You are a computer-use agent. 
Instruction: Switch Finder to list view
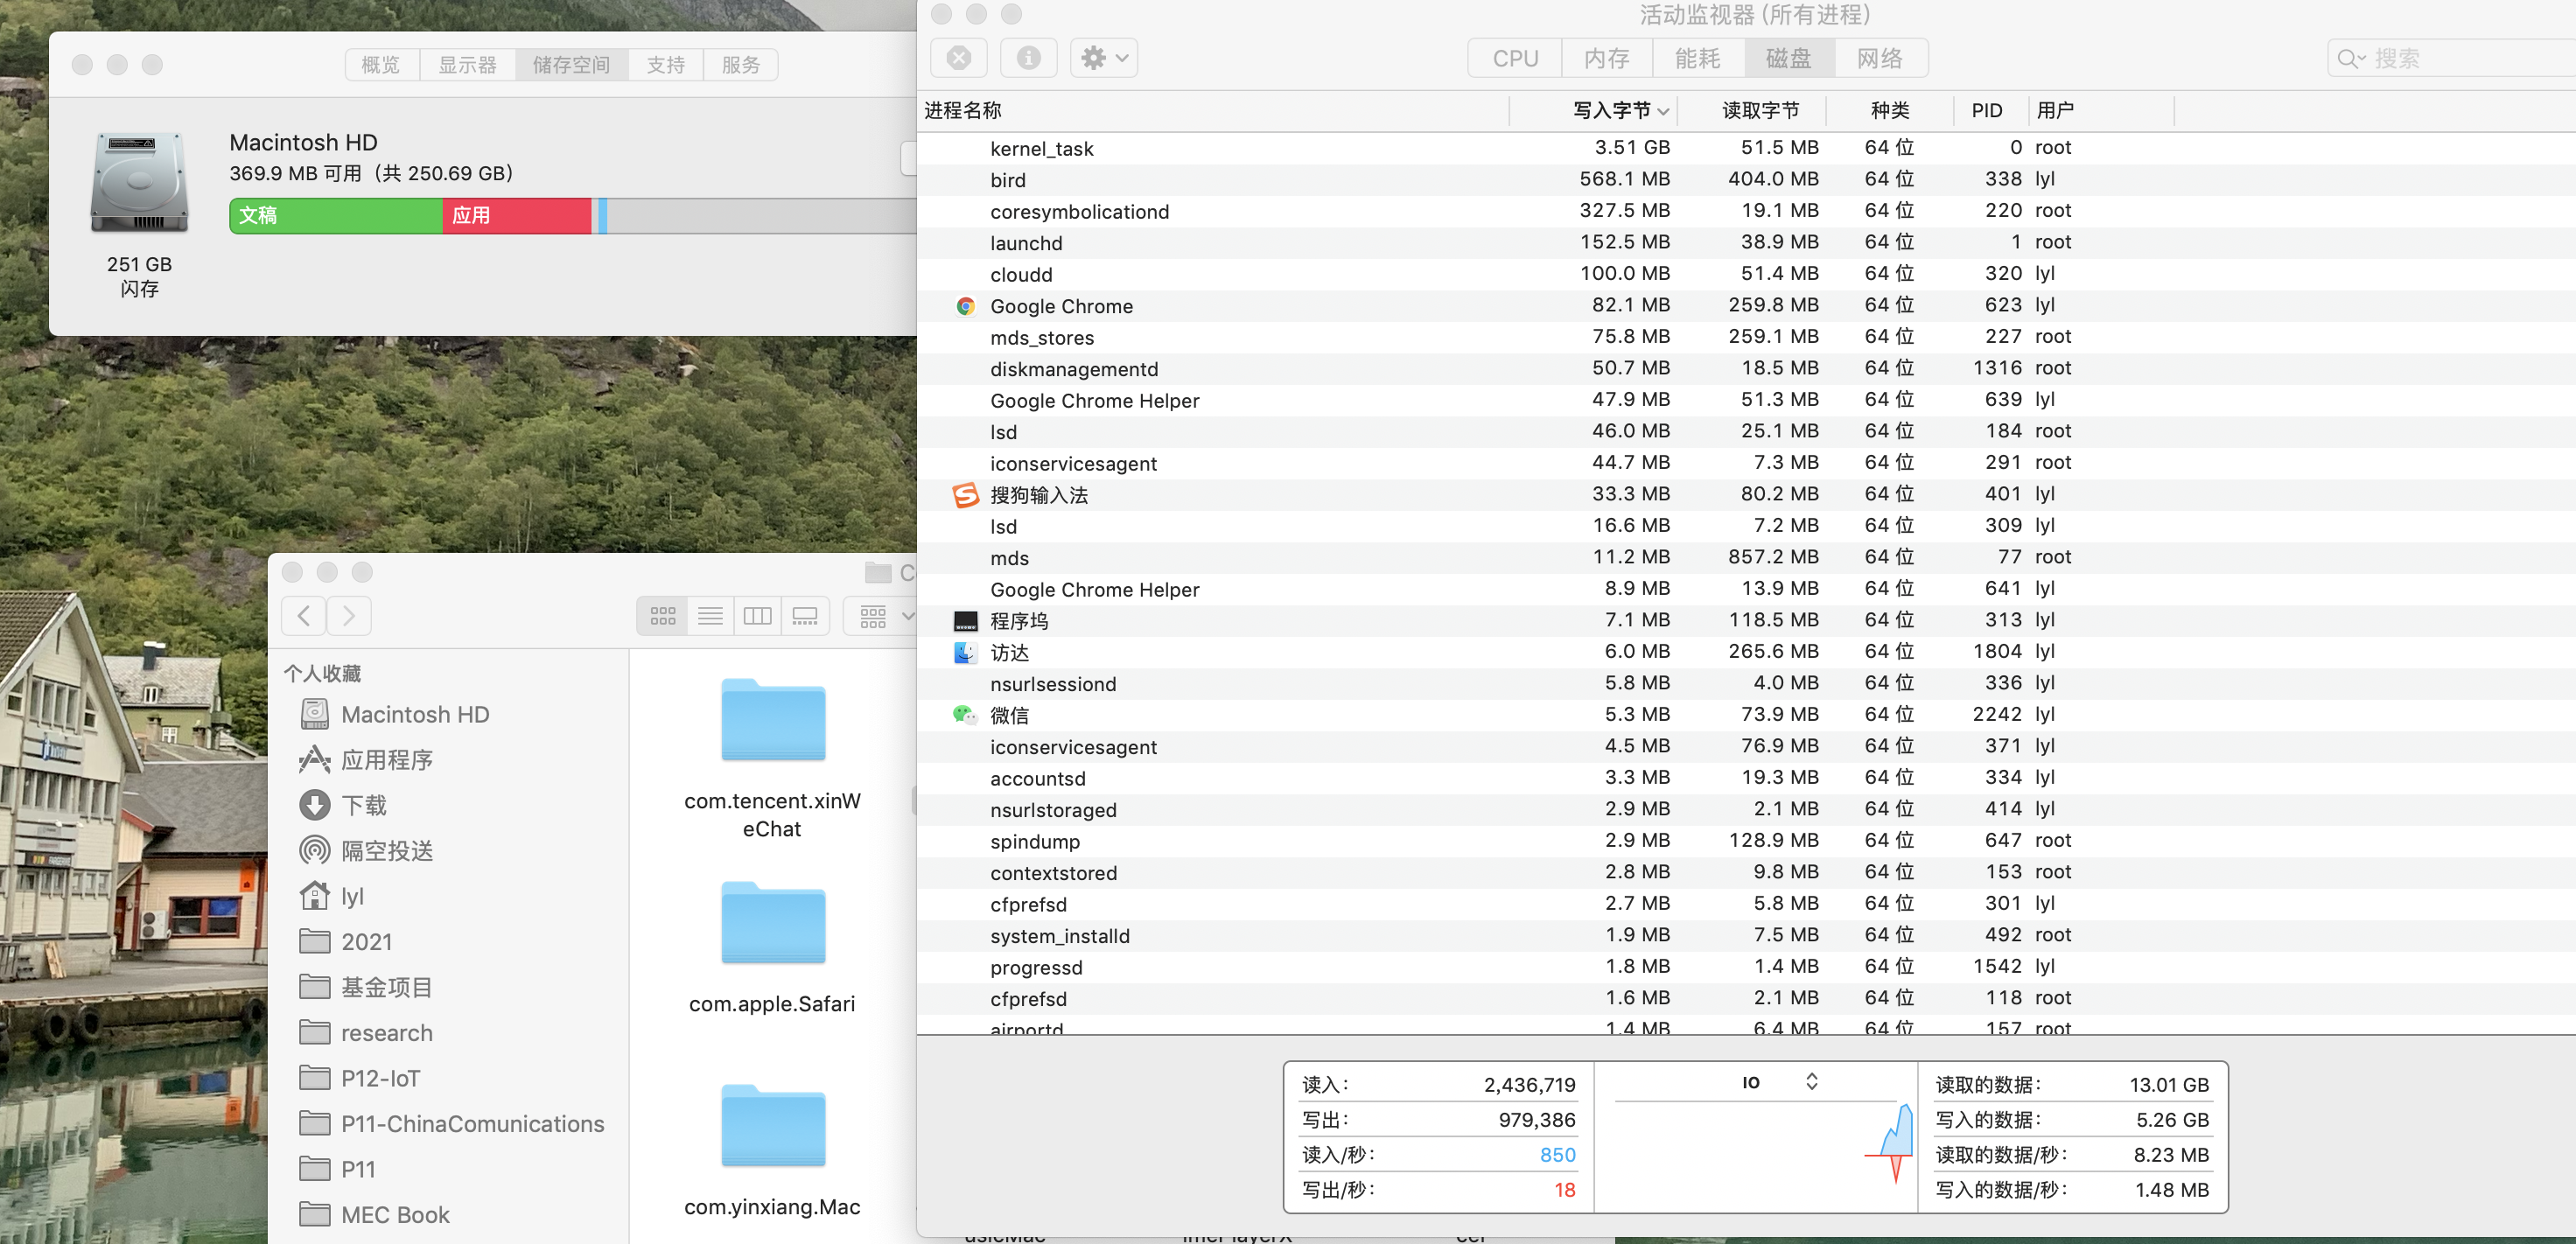[710, 616]
